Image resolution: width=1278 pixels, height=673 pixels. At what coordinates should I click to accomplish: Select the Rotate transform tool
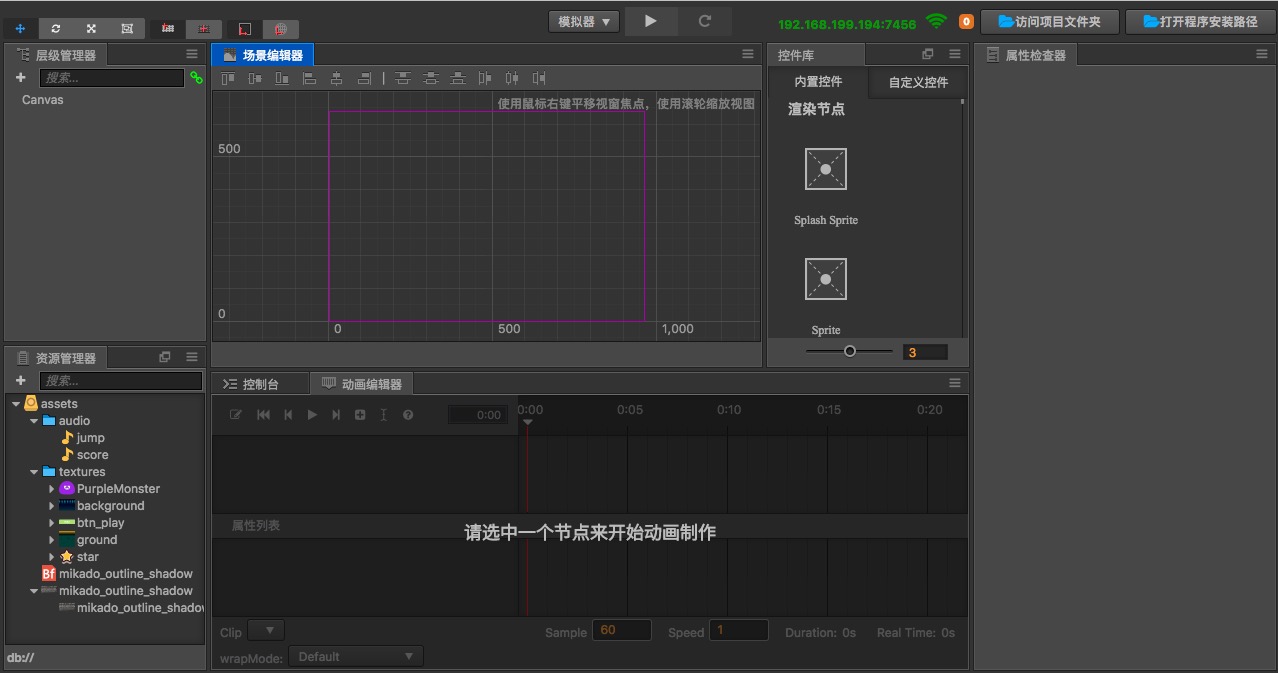(56, 29)
